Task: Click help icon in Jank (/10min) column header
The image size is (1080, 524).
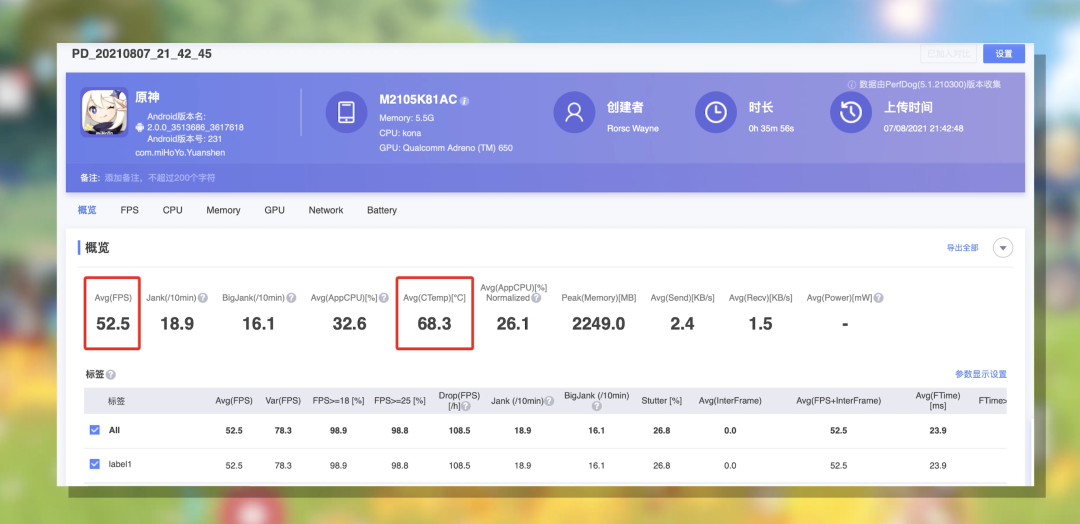Action: (550, 401)
